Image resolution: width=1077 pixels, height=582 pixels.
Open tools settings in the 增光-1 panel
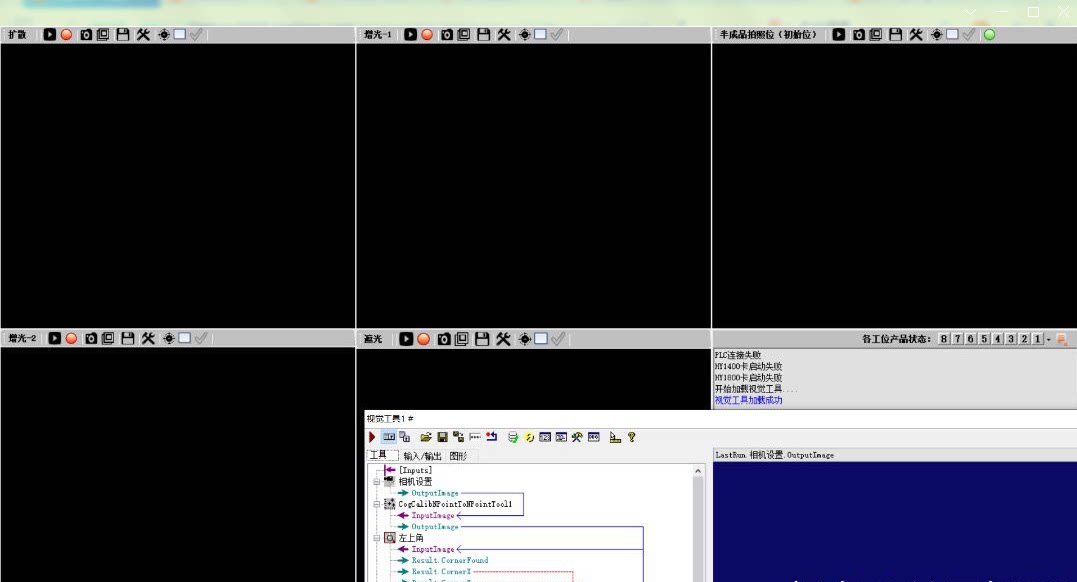[x=503, y=34]
